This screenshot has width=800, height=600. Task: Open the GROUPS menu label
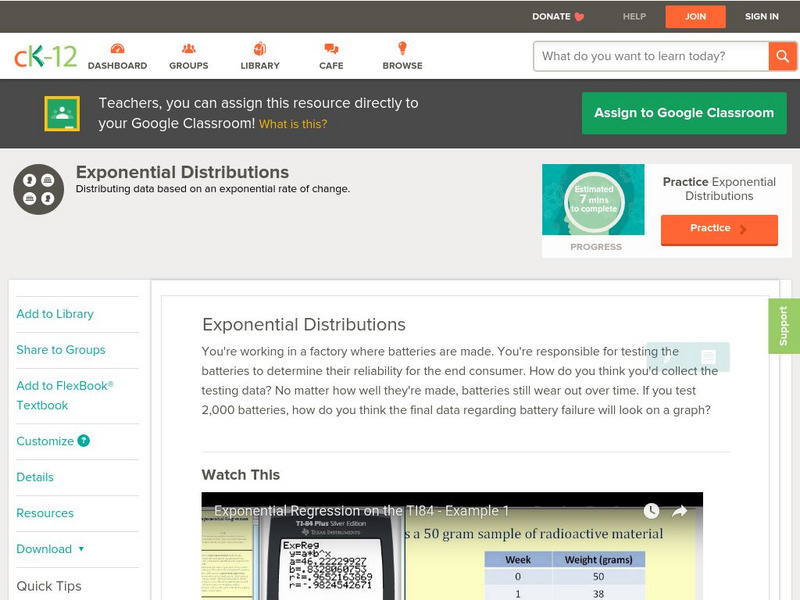click(189, 66)
